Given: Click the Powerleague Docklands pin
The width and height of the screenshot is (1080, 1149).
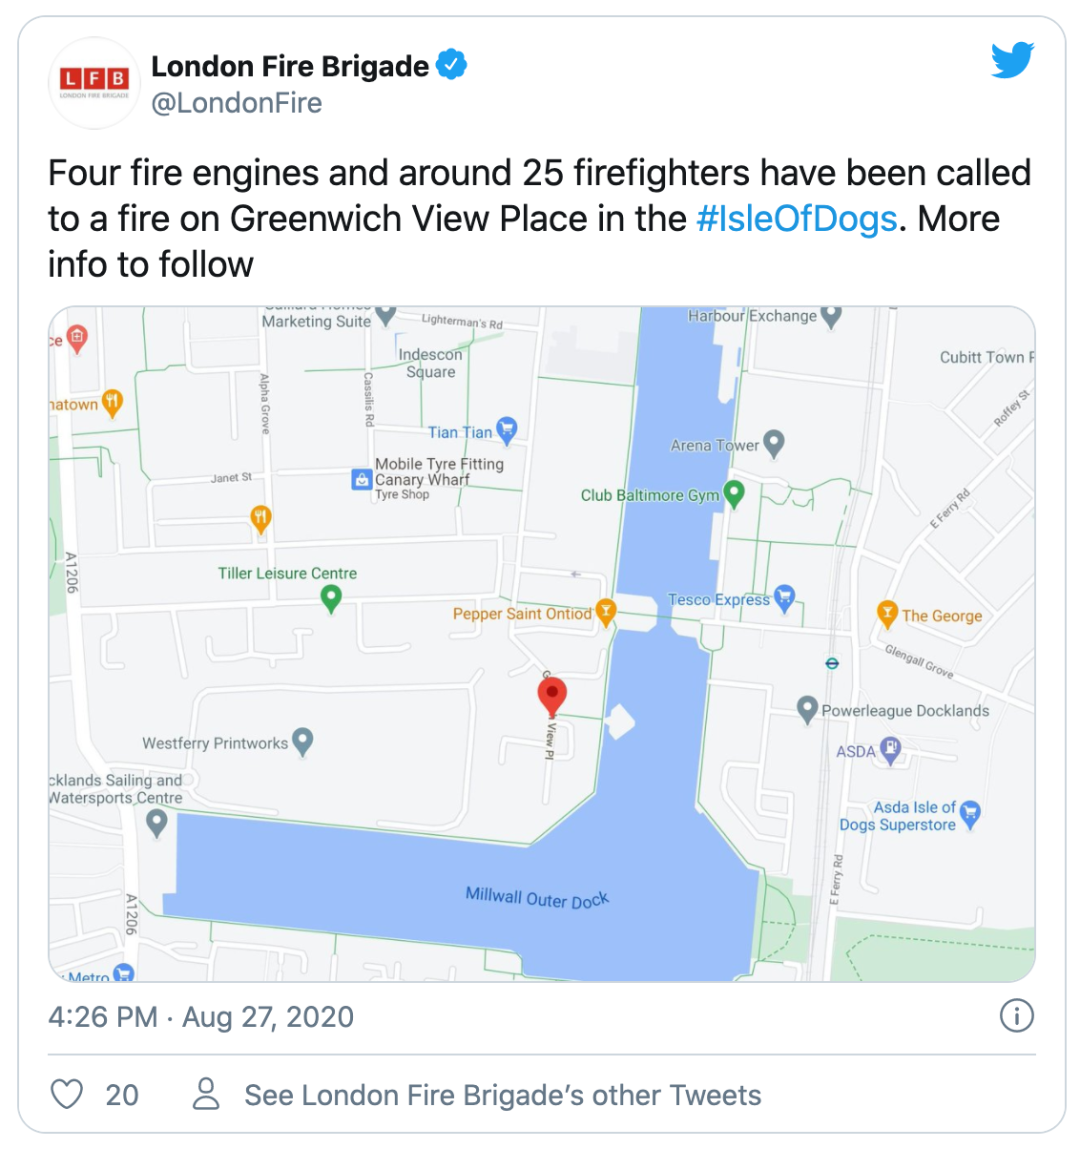Looking at the screenshot, I should [808, 709].
